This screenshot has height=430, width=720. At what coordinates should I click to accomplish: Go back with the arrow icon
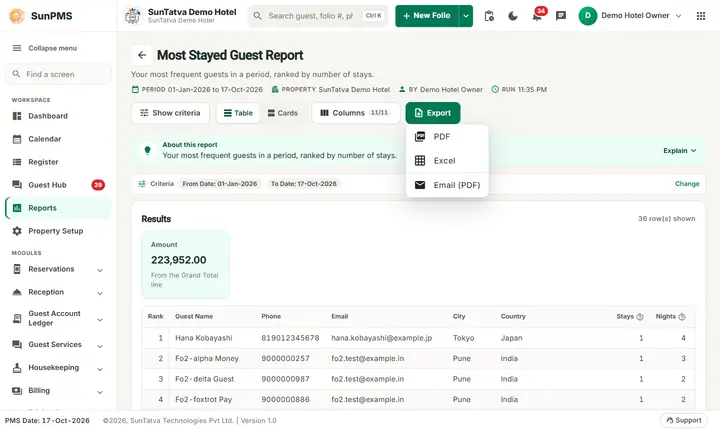[x=142, y=55]
